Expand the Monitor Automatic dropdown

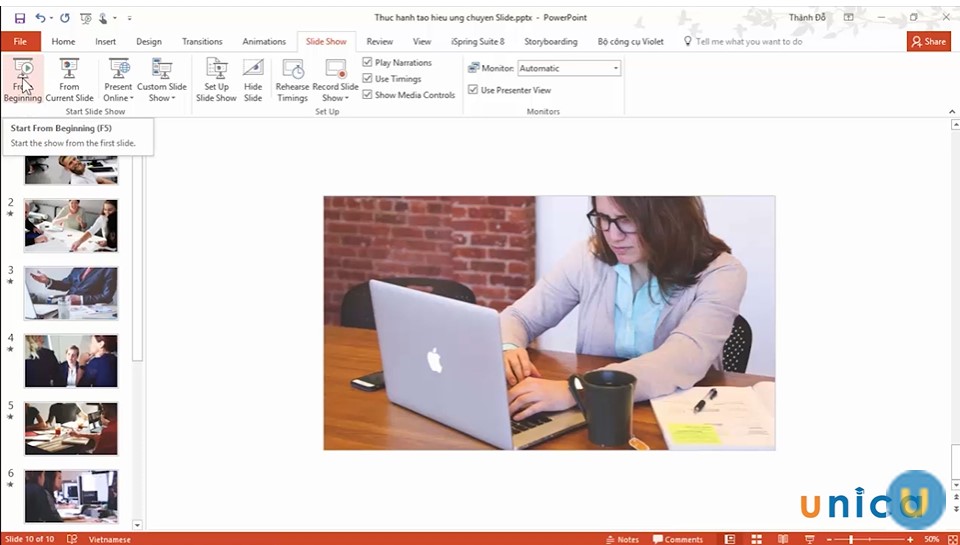point(615,68)
